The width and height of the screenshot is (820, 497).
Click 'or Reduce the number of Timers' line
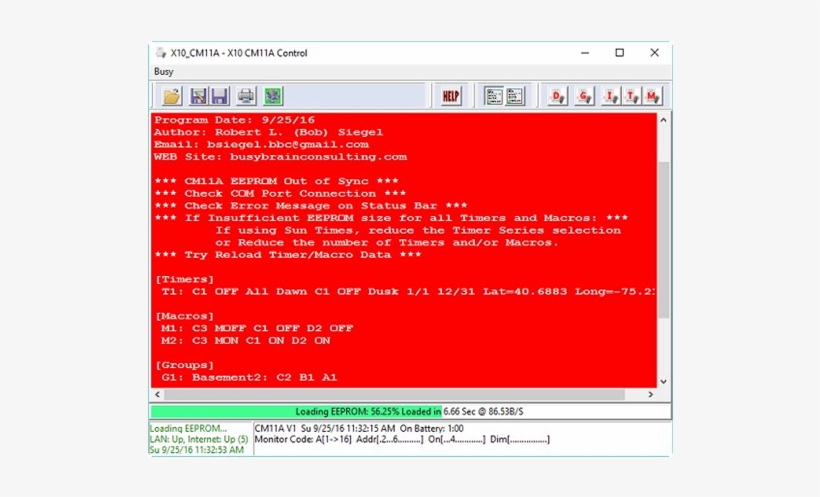coord(386,243)
